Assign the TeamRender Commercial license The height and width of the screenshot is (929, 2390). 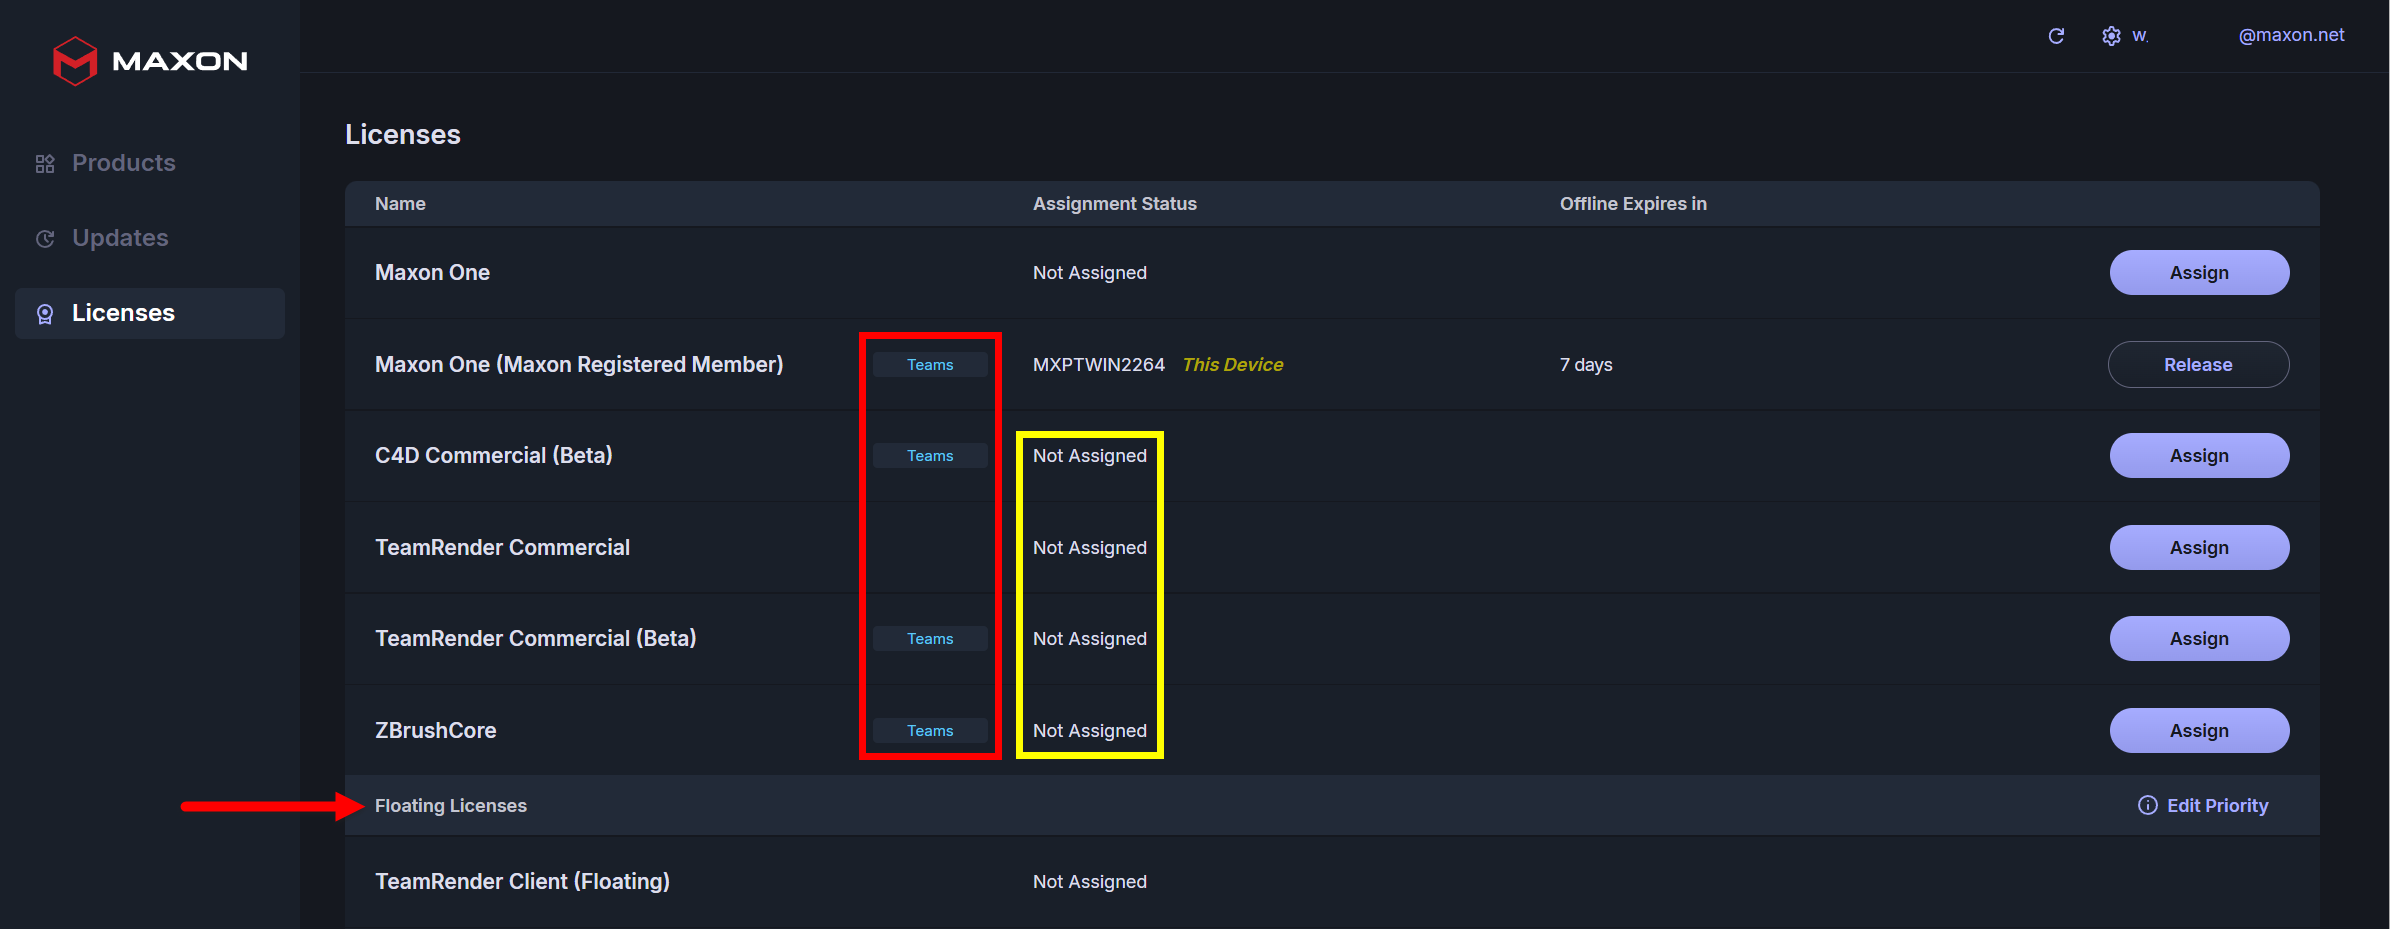pyautogui.click(x=2198, y=548)
